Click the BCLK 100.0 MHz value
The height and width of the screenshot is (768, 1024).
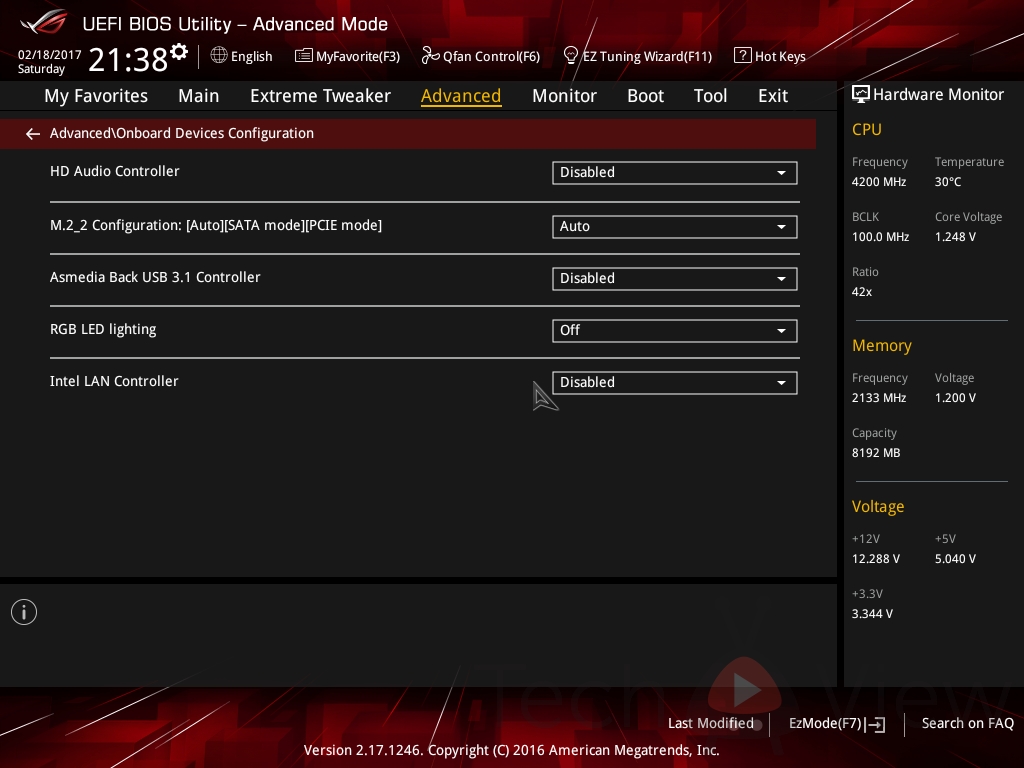coord(880,237)
